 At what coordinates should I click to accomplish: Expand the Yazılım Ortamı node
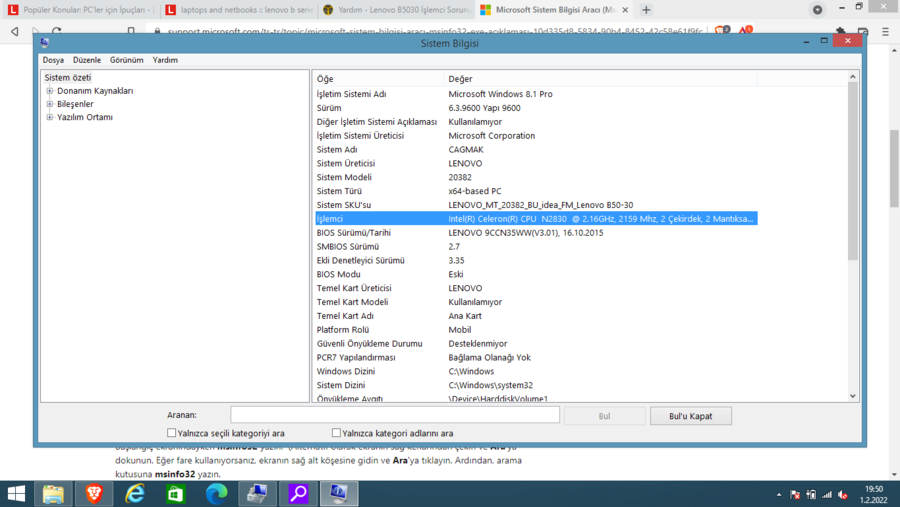(x=50, y=117)
